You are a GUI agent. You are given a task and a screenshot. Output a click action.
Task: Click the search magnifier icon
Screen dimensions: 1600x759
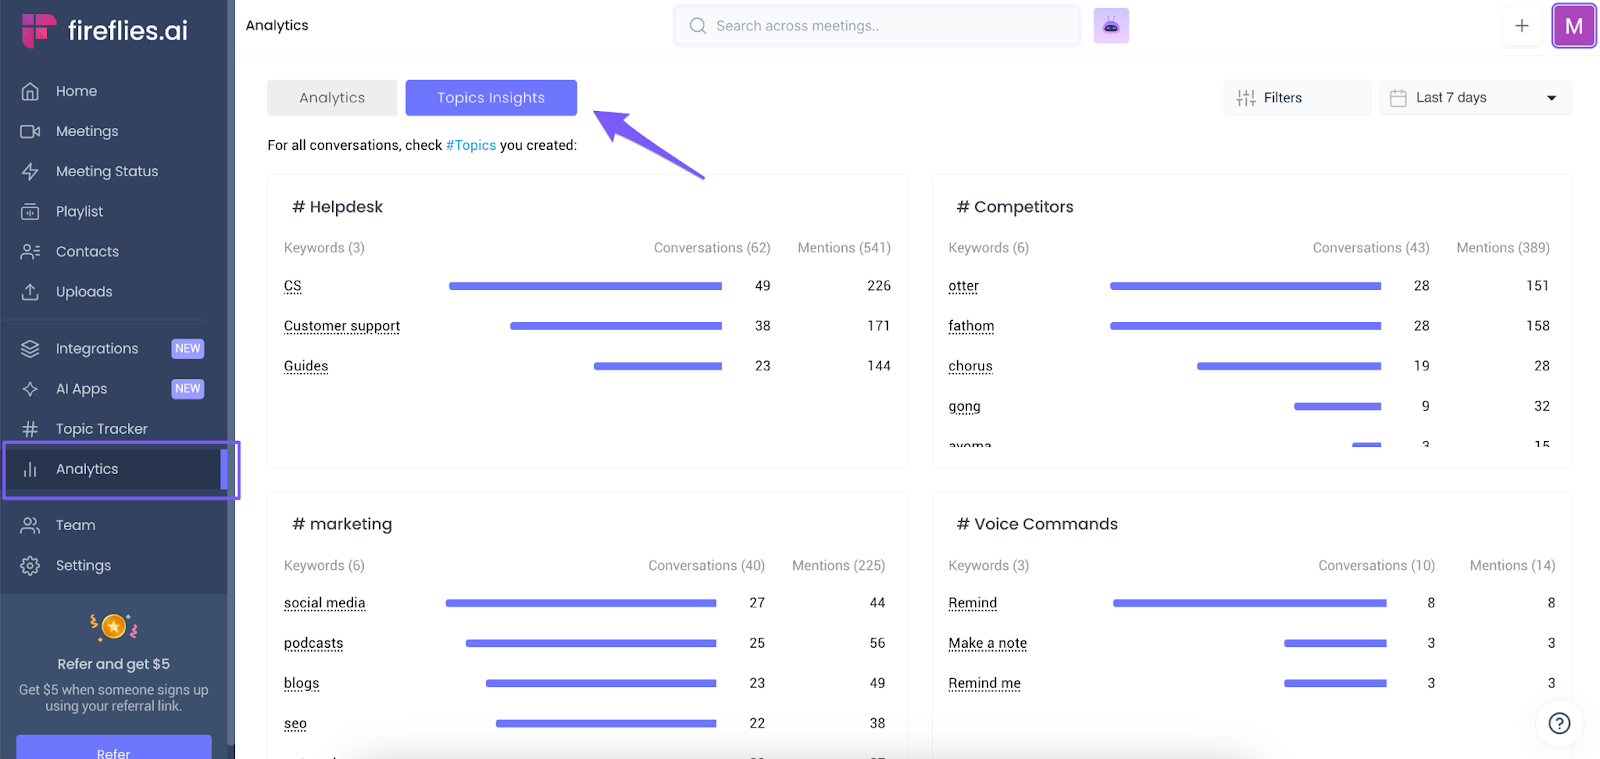click(x=698, y=26)
